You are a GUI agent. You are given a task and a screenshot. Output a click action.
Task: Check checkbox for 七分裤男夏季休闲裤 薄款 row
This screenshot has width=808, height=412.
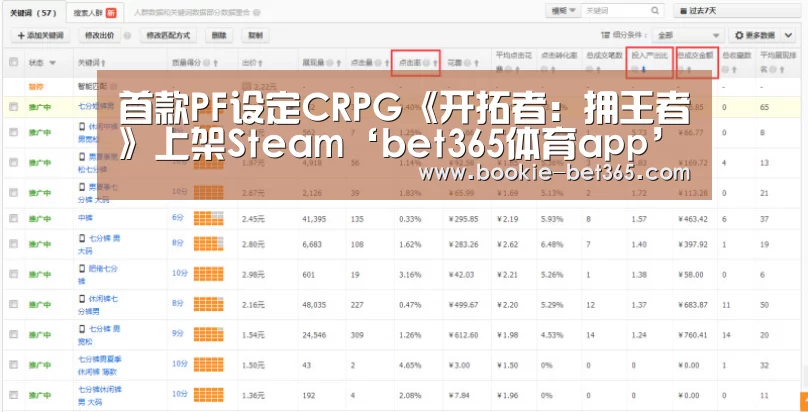click(x=13, y=365)
